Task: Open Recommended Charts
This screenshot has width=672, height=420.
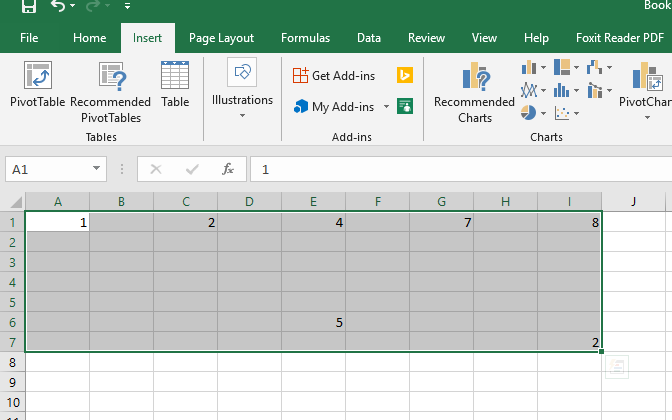Action: point(474,92)
